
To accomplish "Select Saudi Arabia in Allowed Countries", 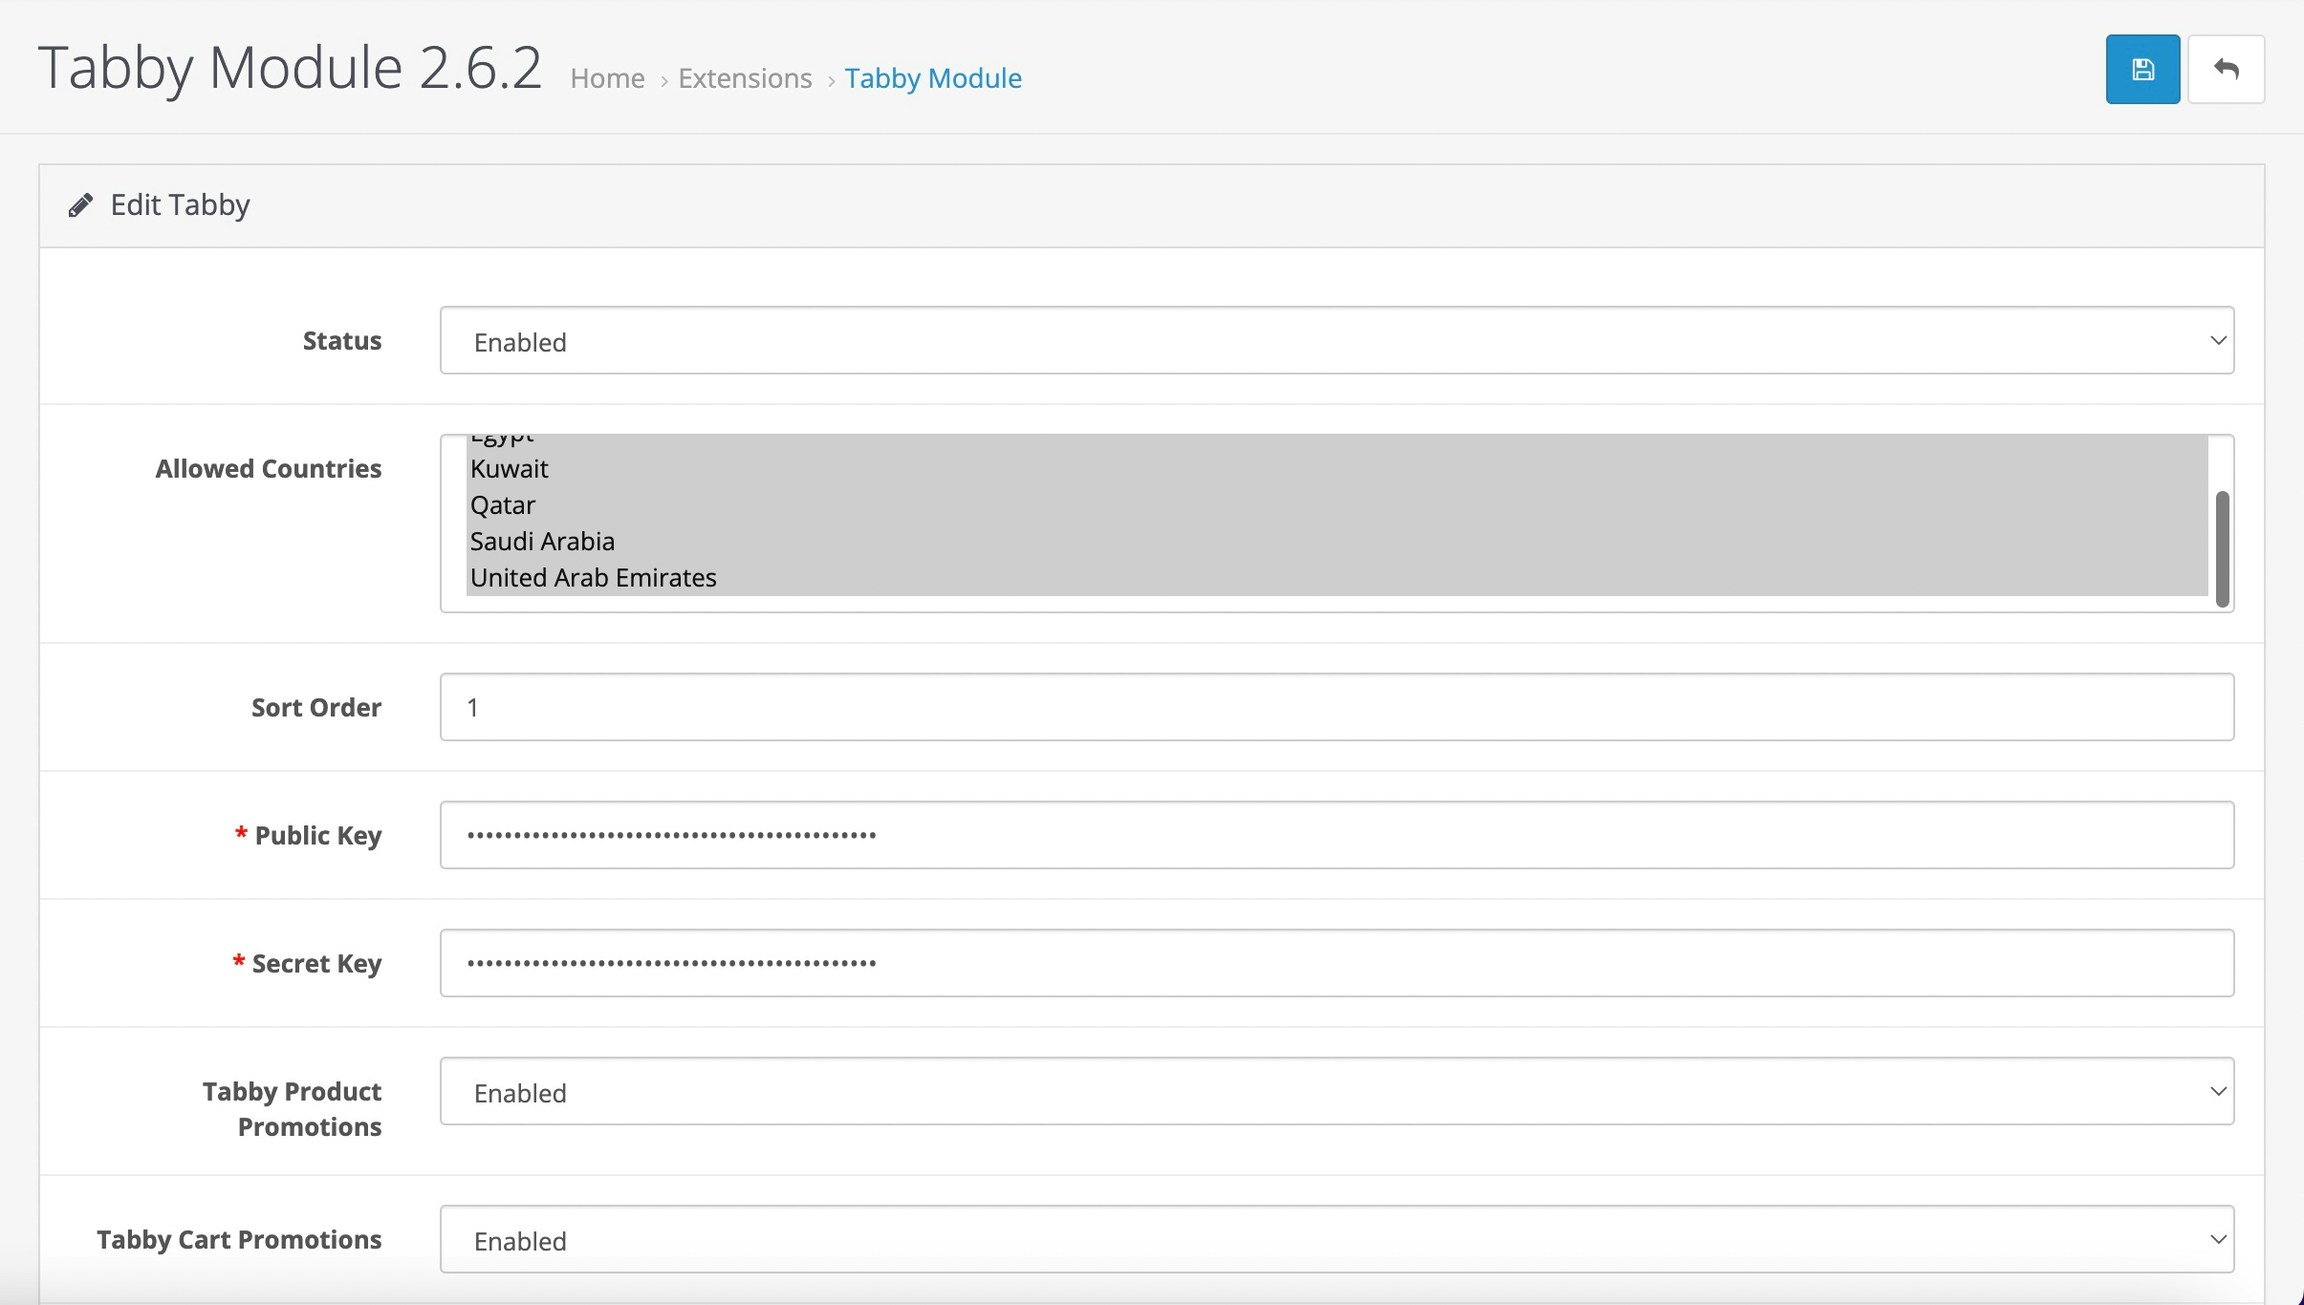I will point(1336,541).
